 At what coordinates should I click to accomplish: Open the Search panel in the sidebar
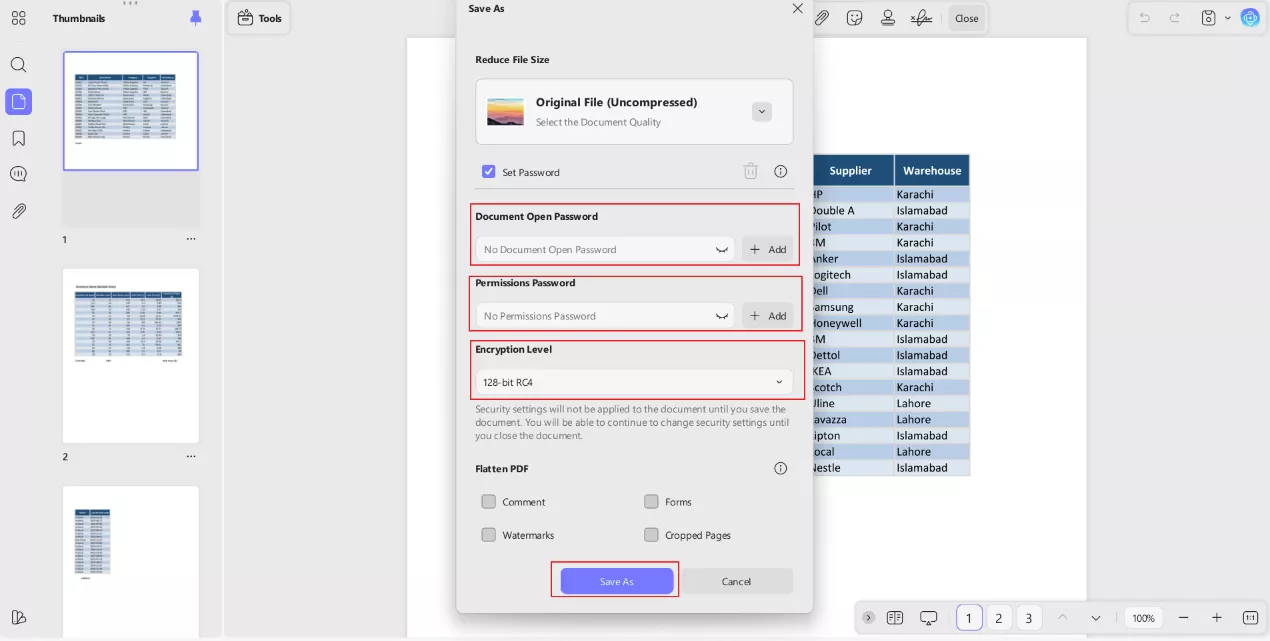coord(18,64)
